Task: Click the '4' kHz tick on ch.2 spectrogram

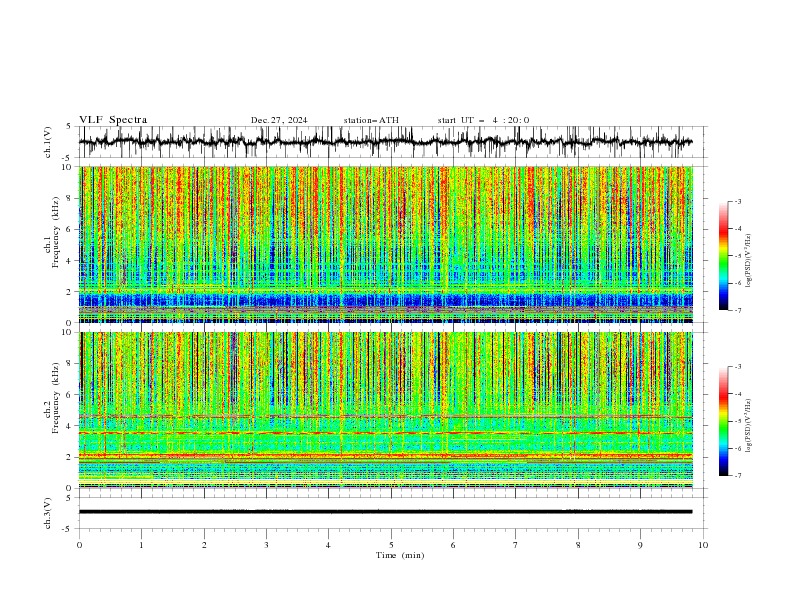Action: tap(71, 426)
